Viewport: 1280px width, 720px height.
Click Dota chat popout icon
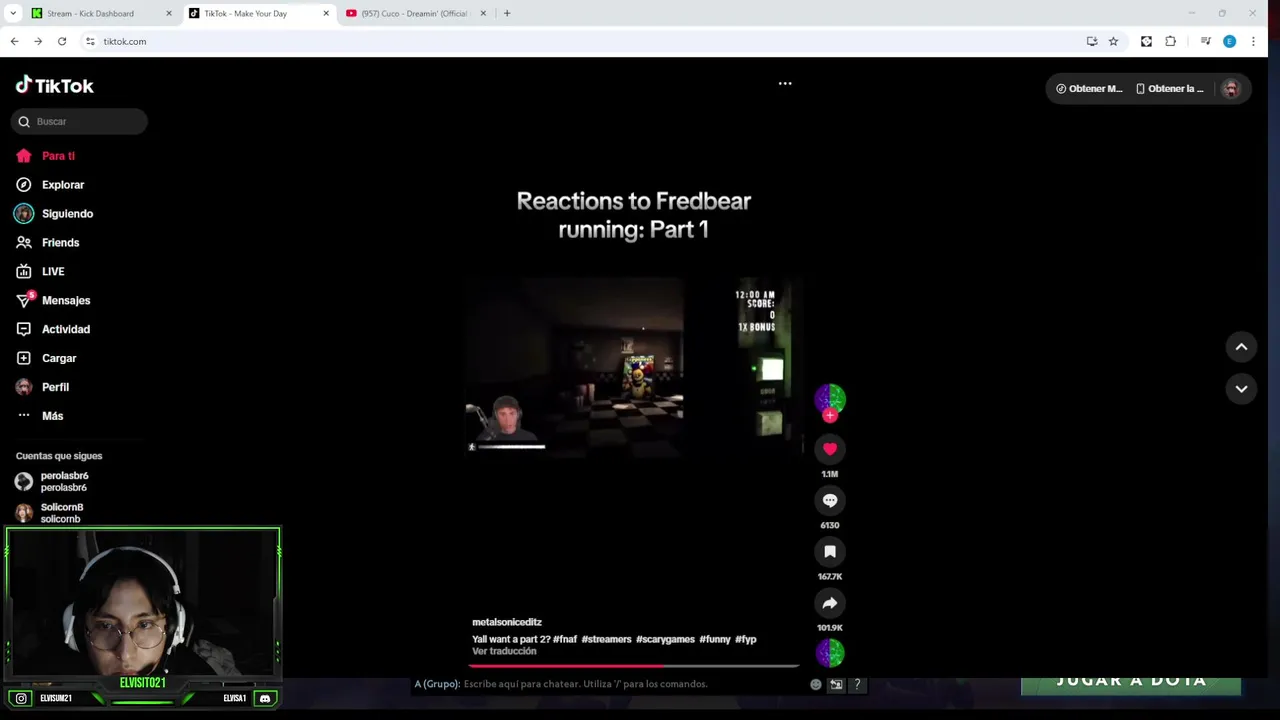837,684
